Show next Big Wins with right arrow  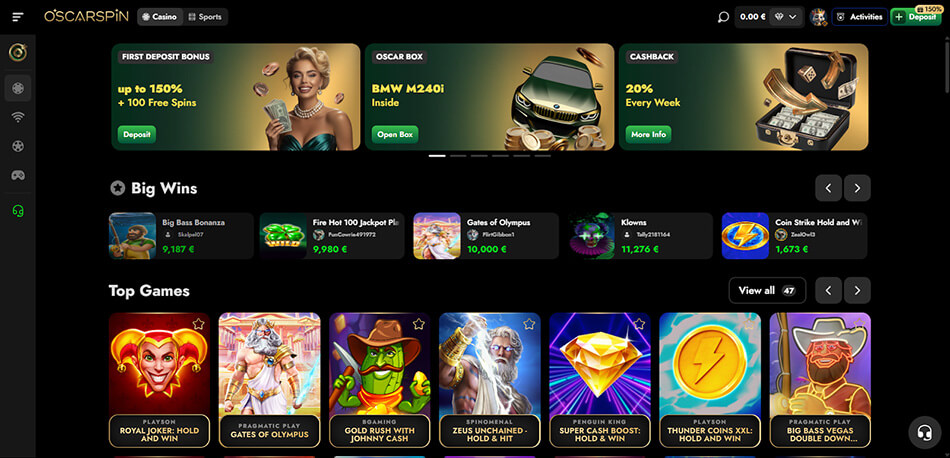coord(857,188)
